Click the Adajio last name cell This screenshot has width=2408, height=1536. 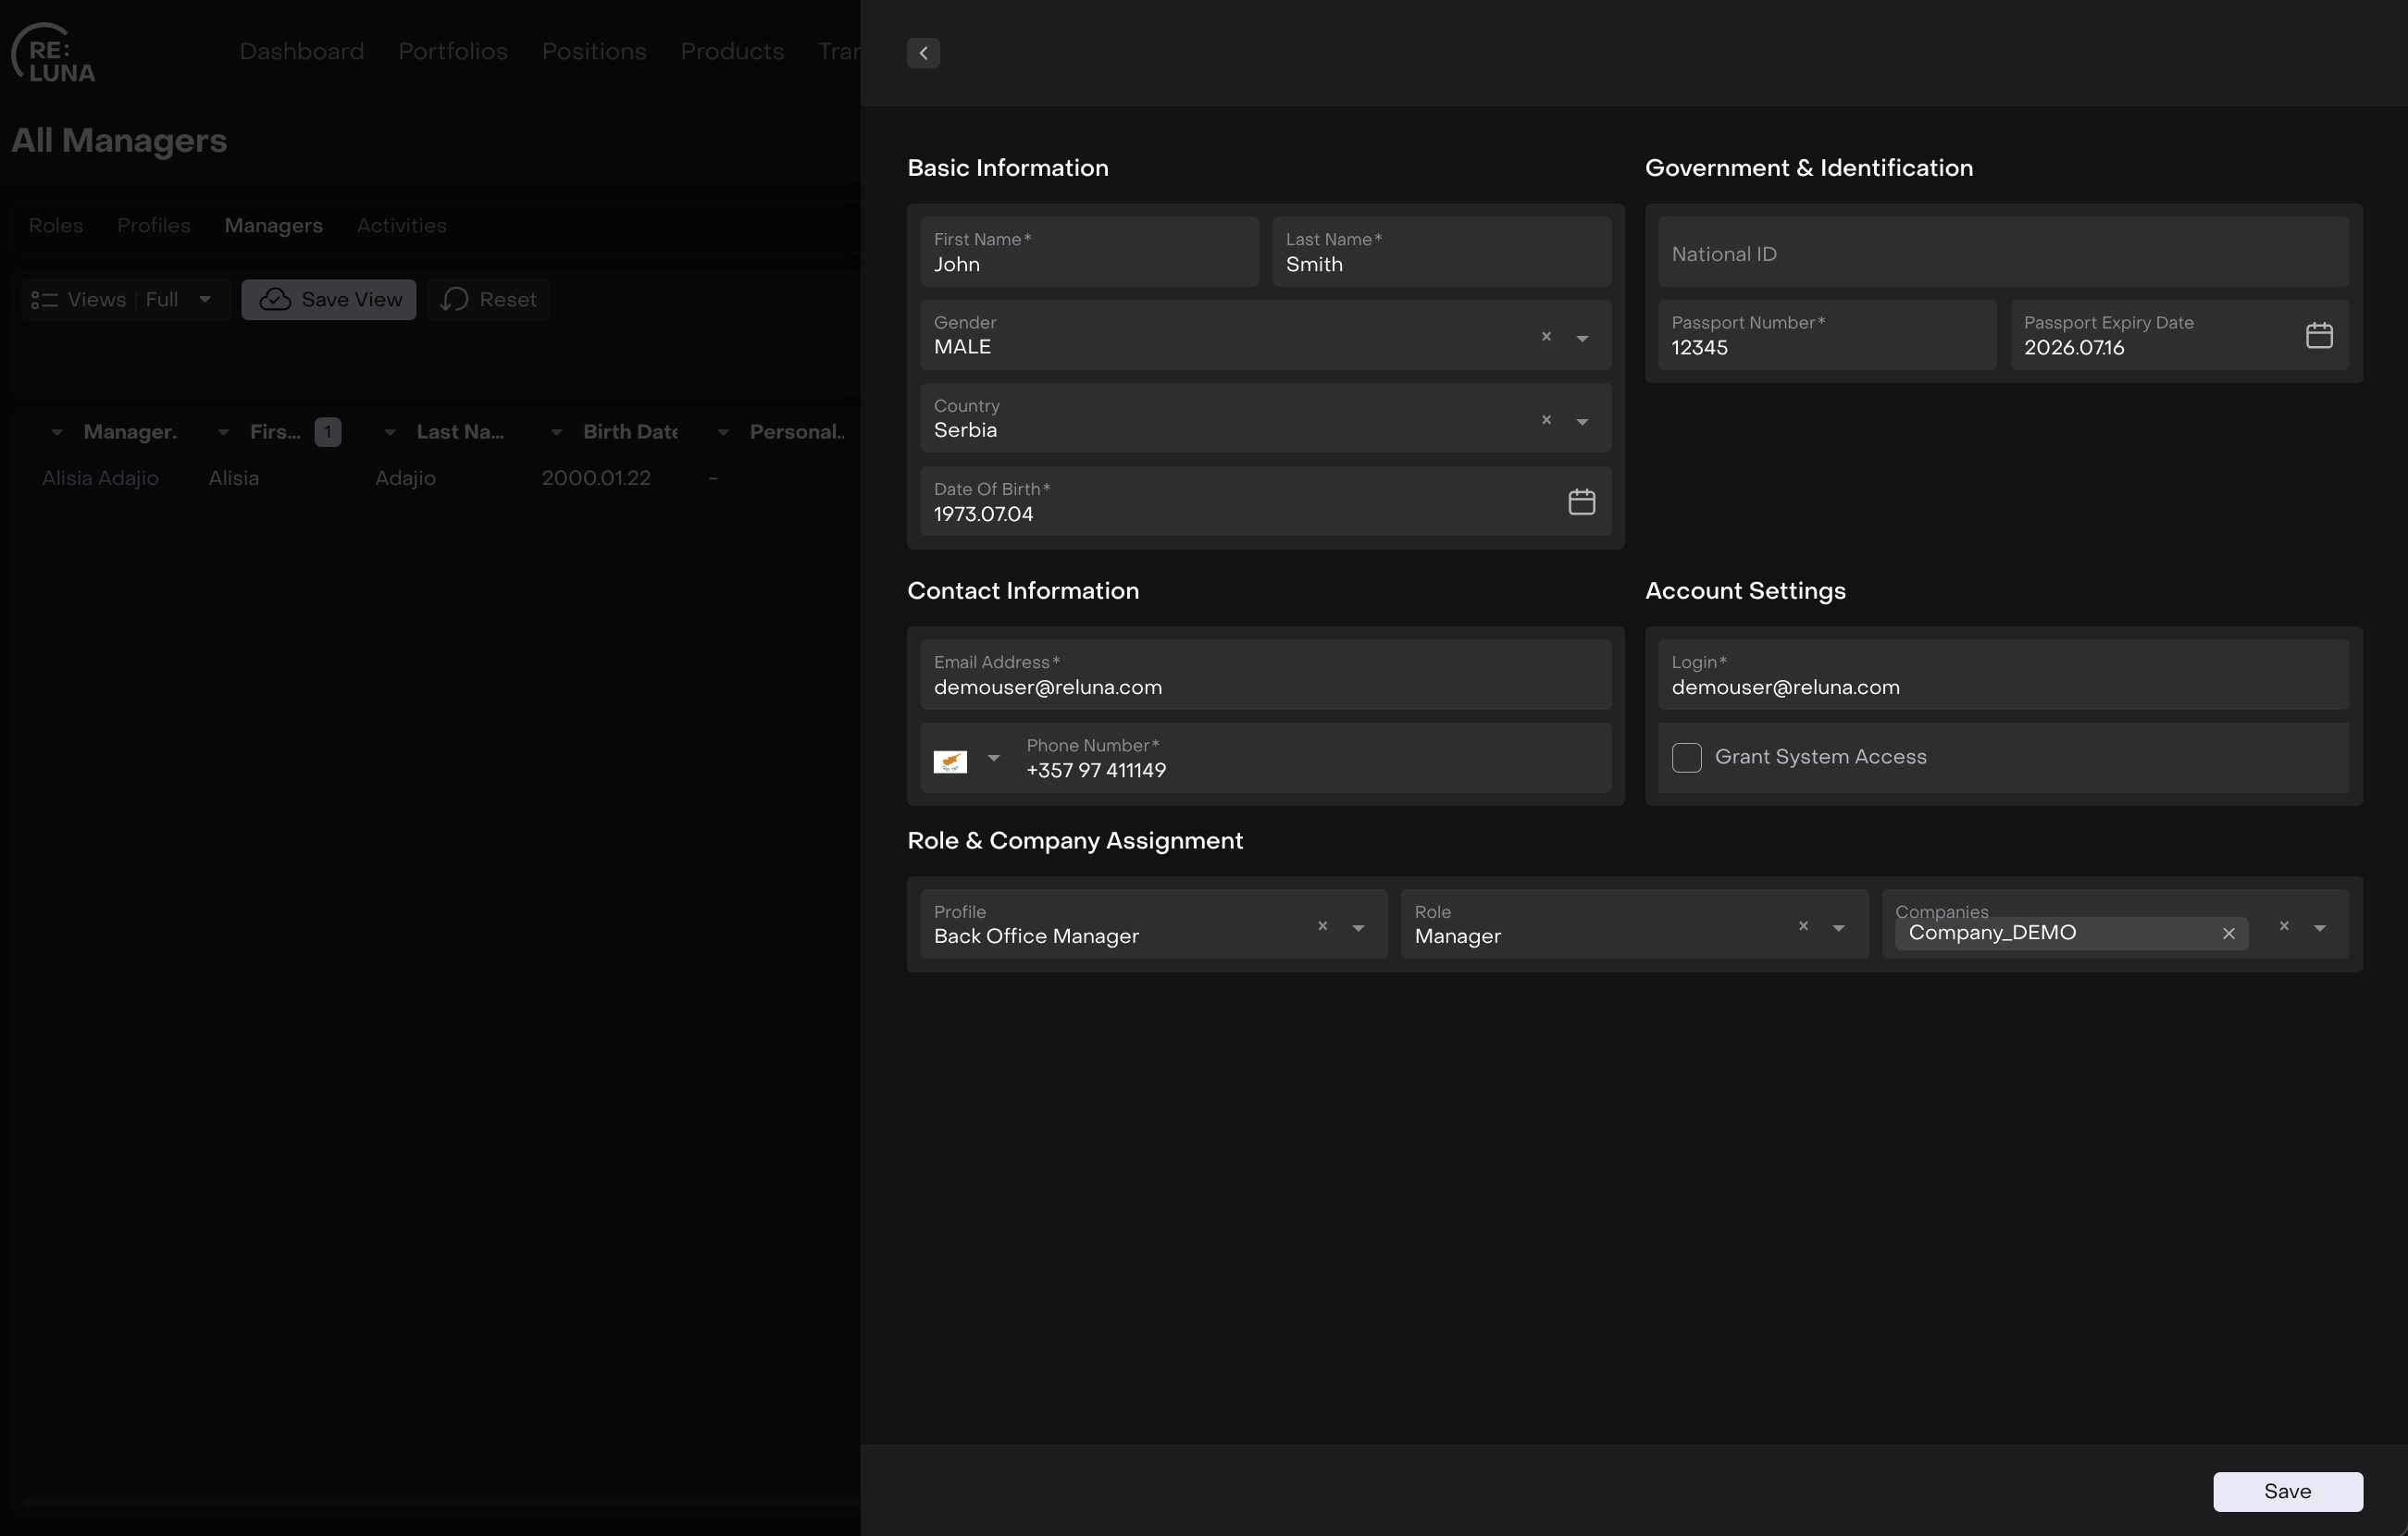[405, 479]
